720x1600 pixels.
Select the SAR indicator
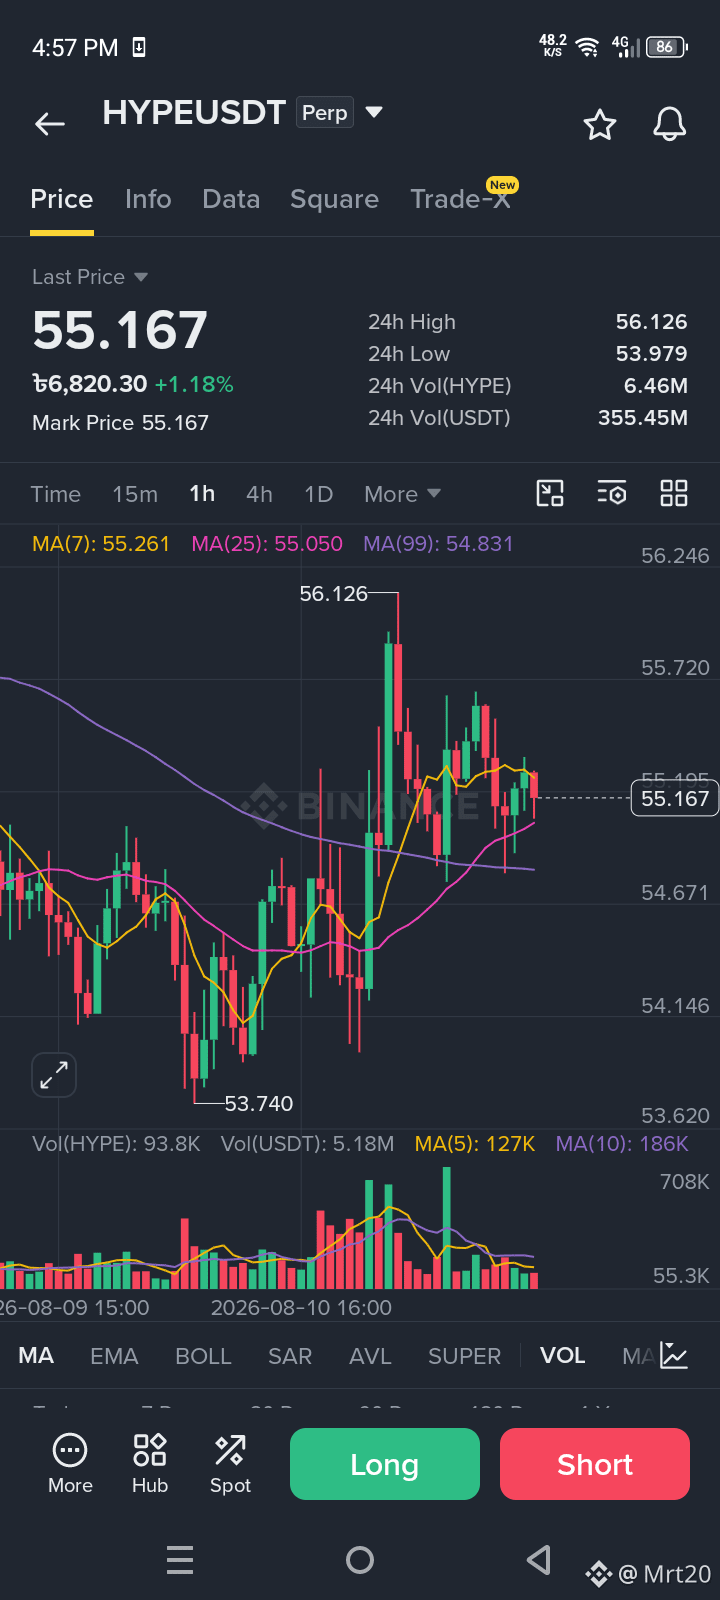click(x=290, y=1356)
